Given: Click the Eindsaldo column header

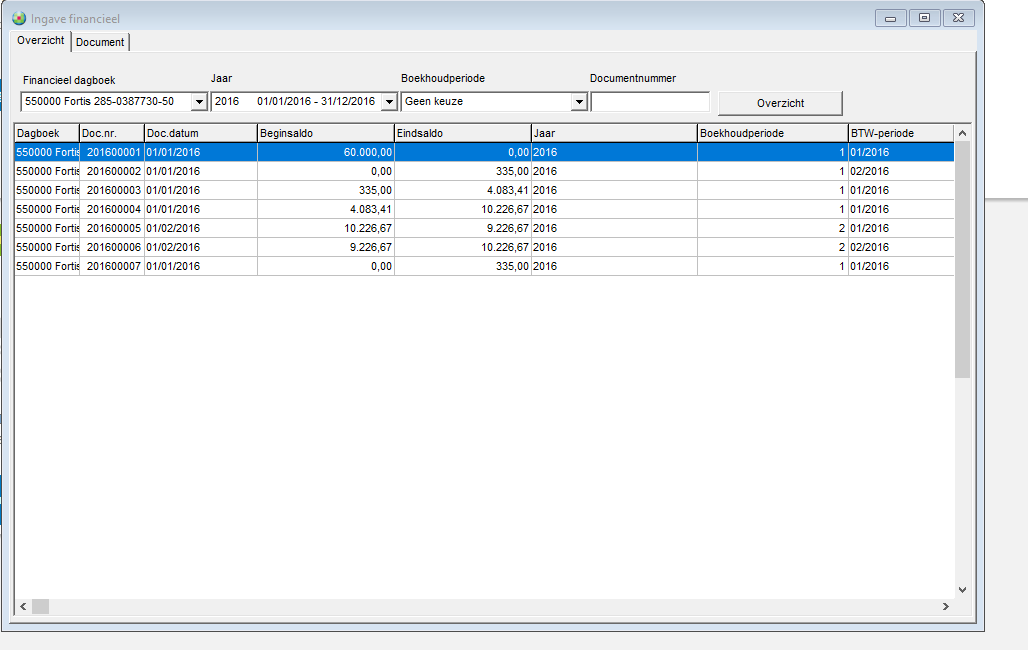Looking at the screenshot, I should click(462, 133).
